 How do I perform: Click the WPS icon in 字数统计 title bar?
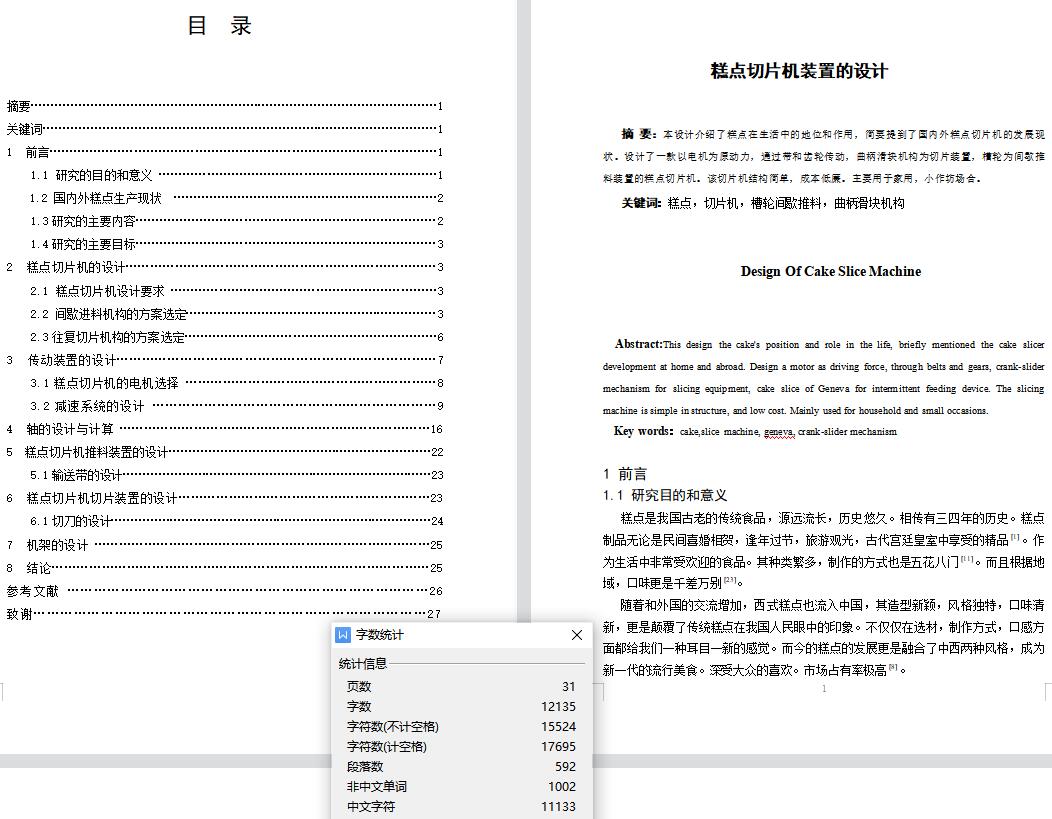click(x=343, y=635)
